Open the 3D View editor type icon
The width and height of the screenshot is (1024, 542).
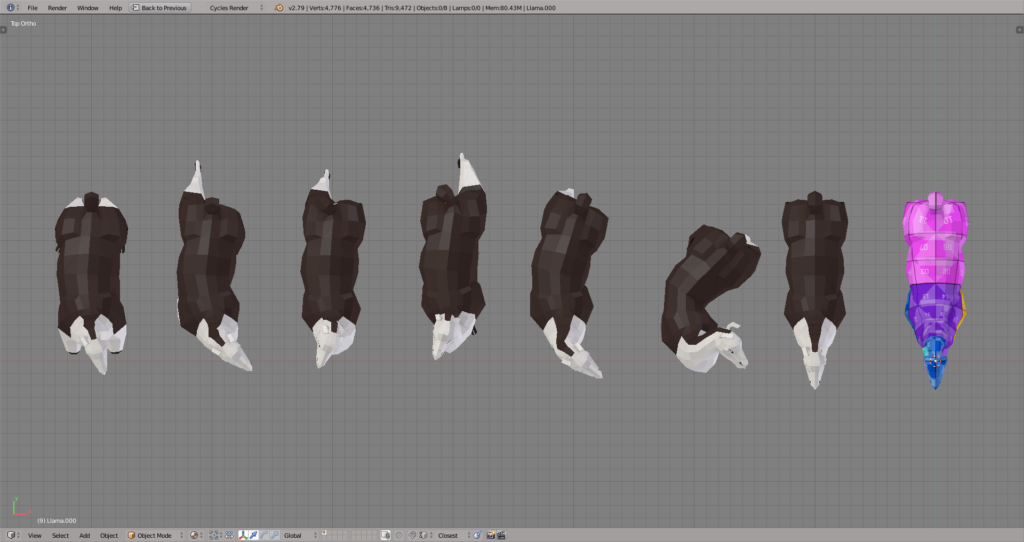click(13, 535)
